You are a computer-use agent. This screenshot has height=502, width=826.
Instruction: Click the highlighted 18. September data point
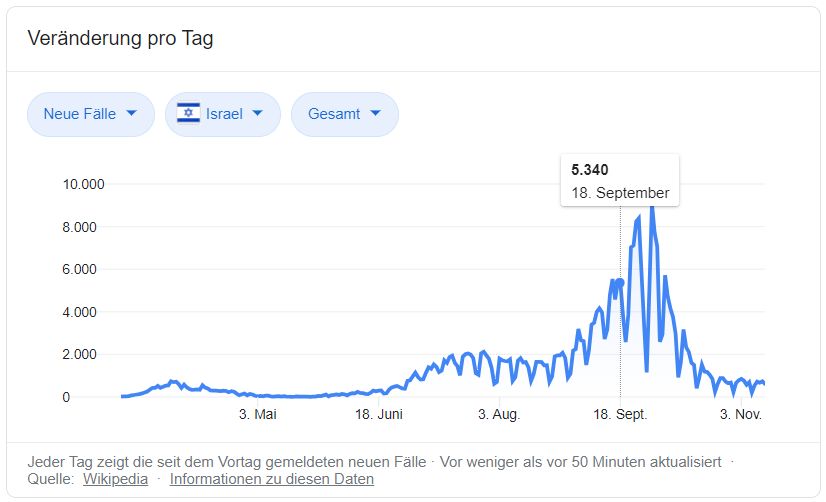620,283
